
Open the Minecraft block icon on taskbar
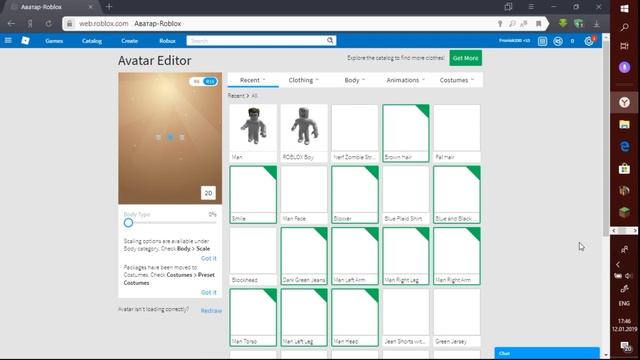pos(624,212)
